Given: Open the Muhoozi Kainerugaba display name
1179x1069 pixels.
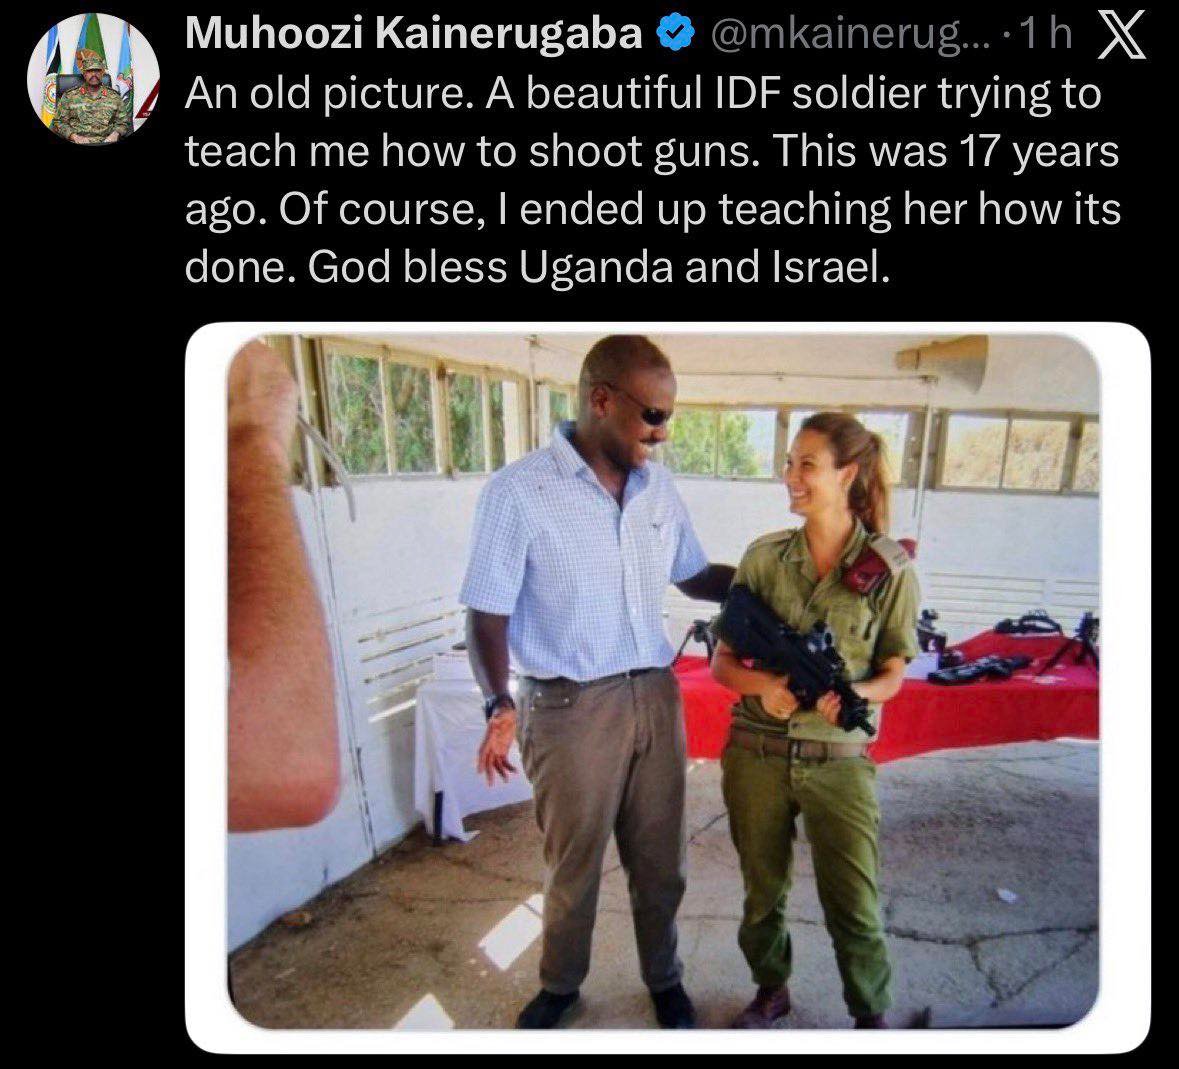Looking at the screenshot, I should point(414,34).
